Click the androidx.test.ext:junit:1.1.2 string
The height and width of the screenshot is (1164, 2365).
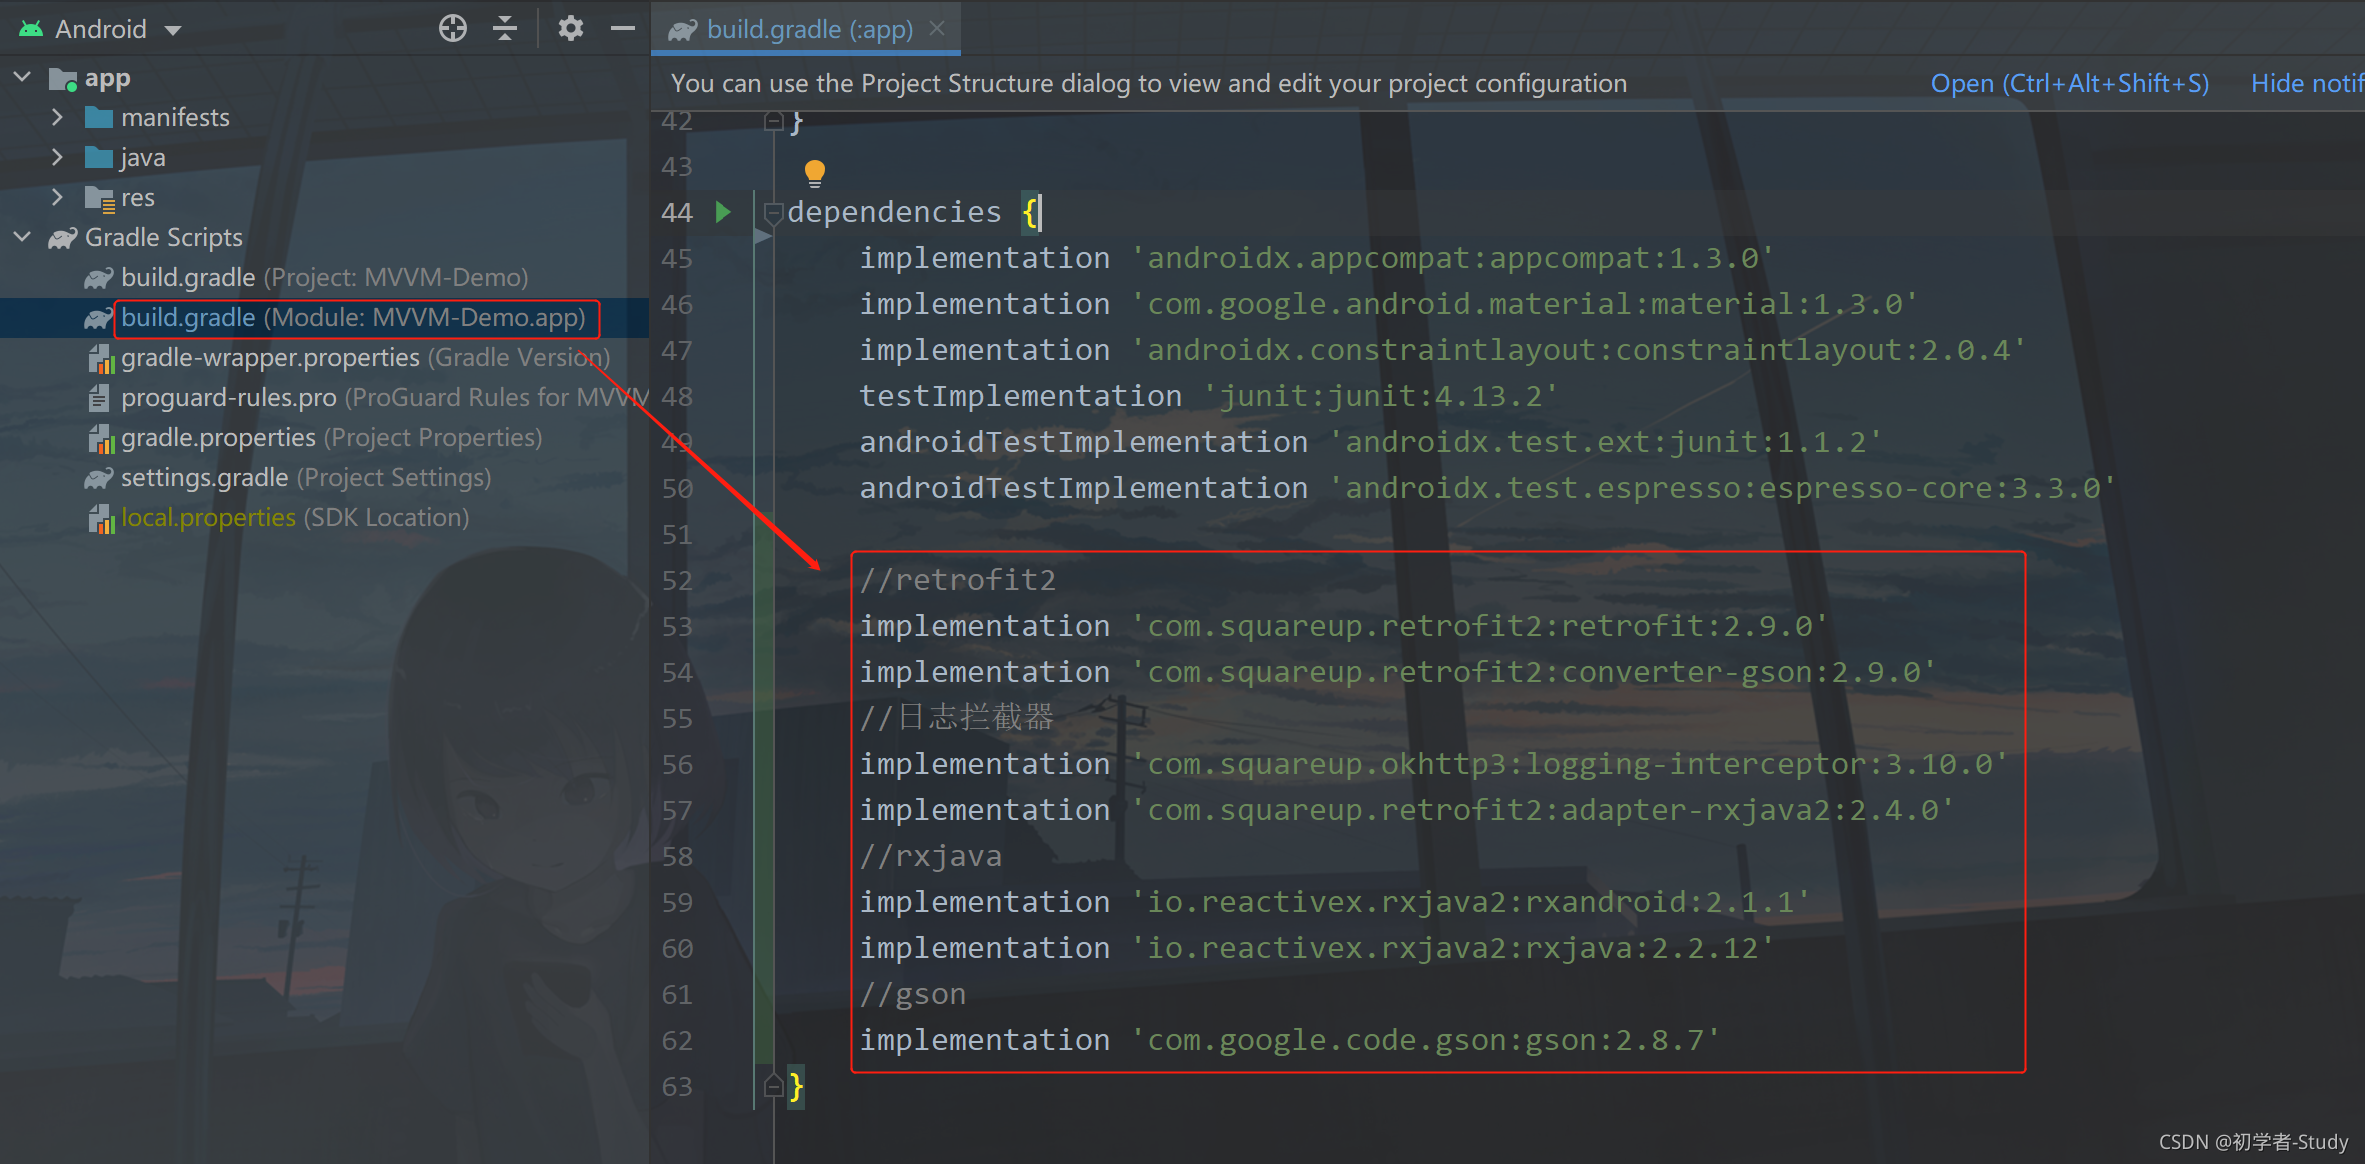click(1606, 442)
